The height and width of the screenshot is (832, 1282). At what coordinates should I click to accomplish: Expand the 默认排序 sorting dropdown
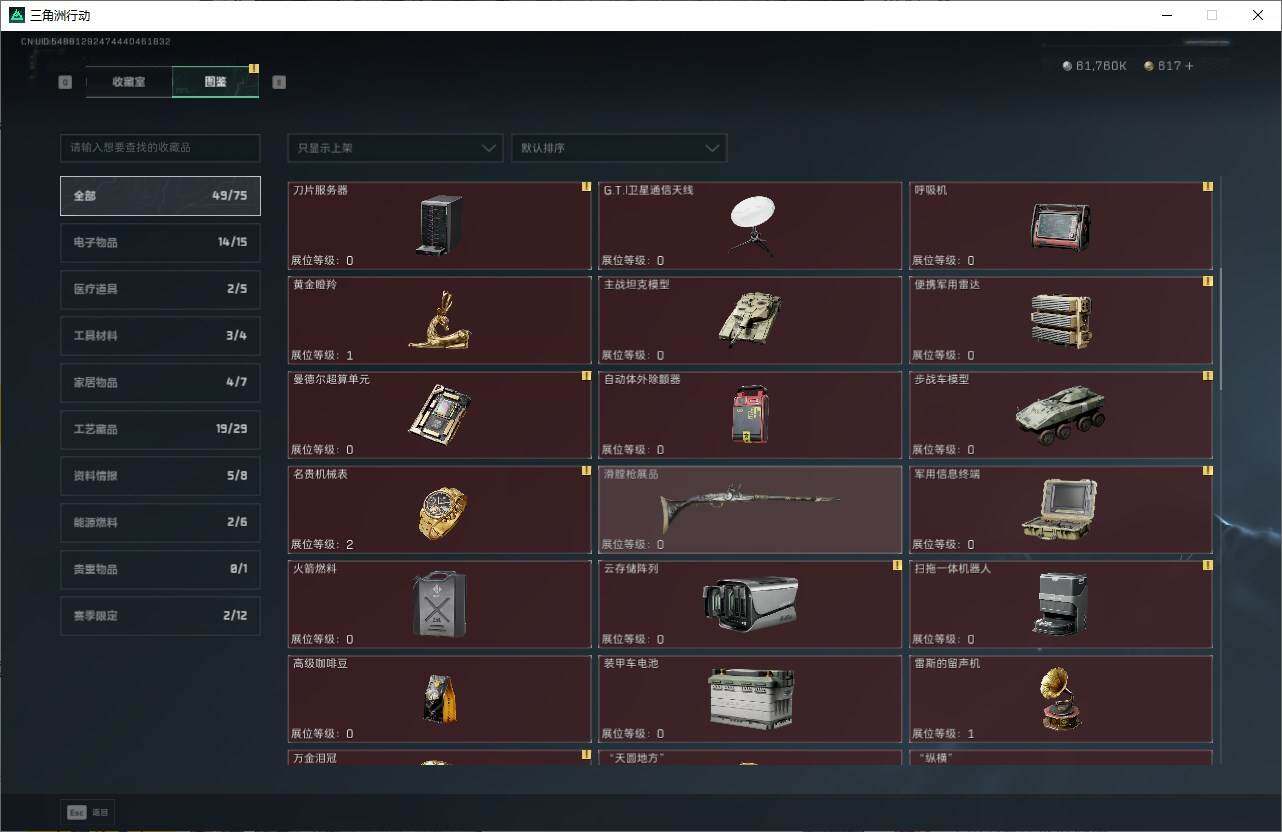618,147
